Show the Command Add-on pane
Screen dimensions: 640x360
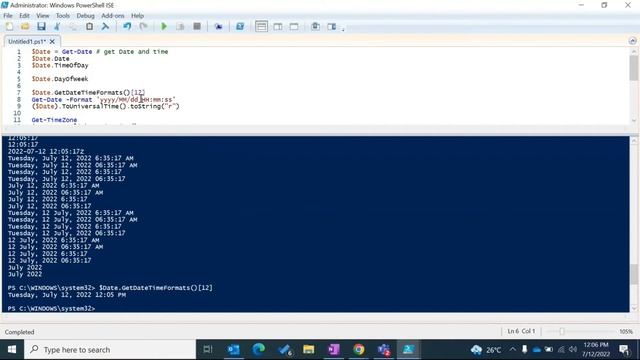pos(331,27)
